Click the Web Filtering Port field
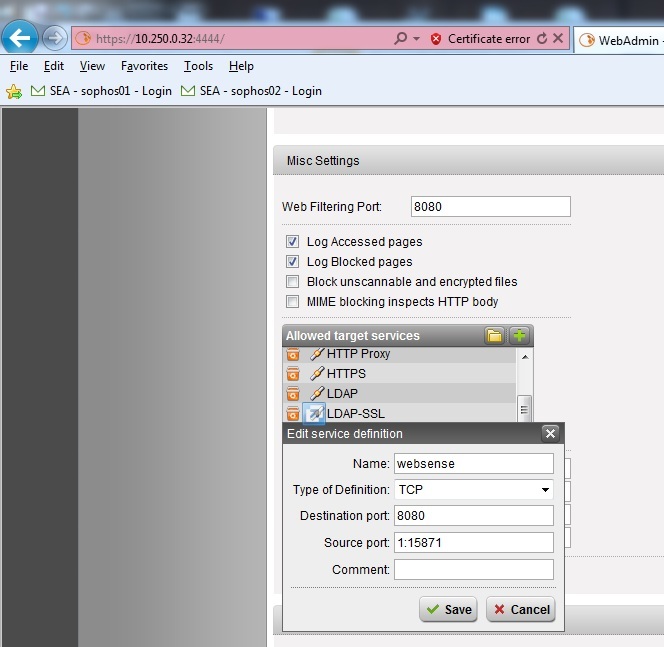The height and width of the screenshot is (647, 664). point(490,207)
